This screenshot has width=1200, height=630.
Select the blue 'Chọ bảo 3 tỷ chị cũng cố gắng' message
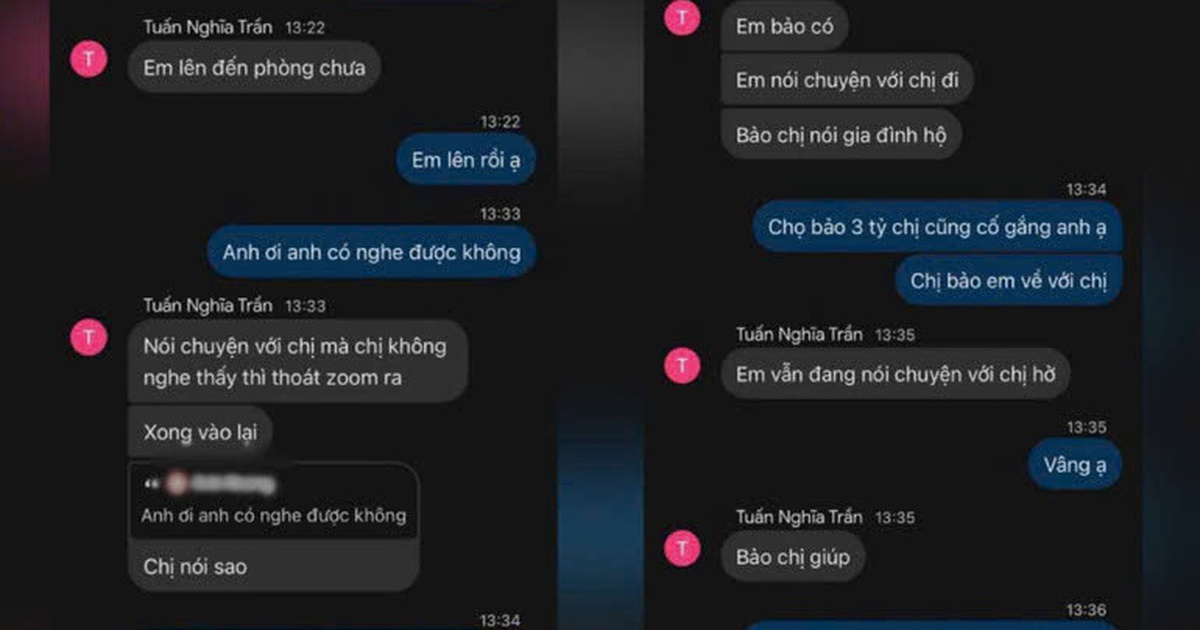937,227
